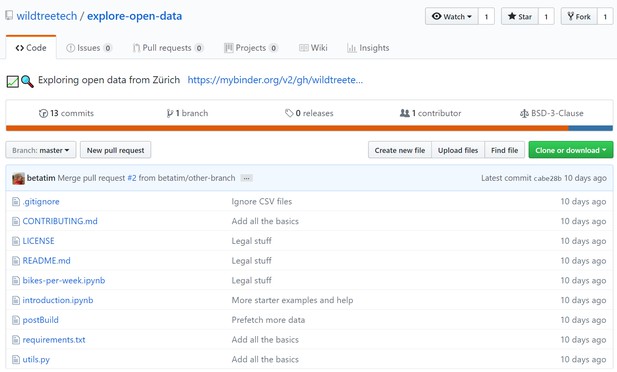Open the forks count
The height and width of the screenshot is (372, 617).
(x=605, y=17)
